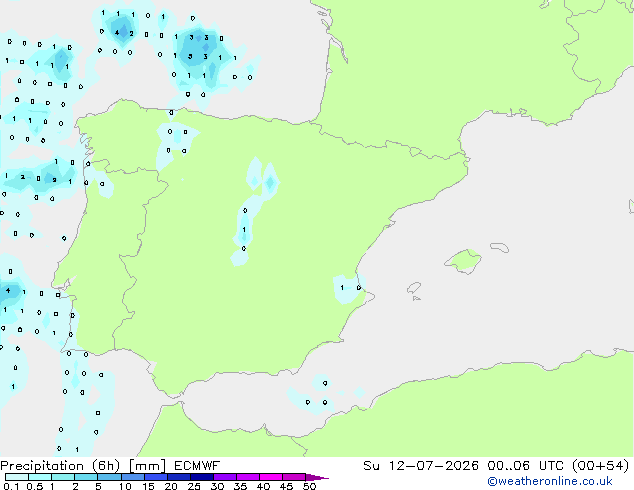This screenshot has width=634, height=490.
Task: Click the 'Precipitation (6h)' title text
Action: pos(60,466)
